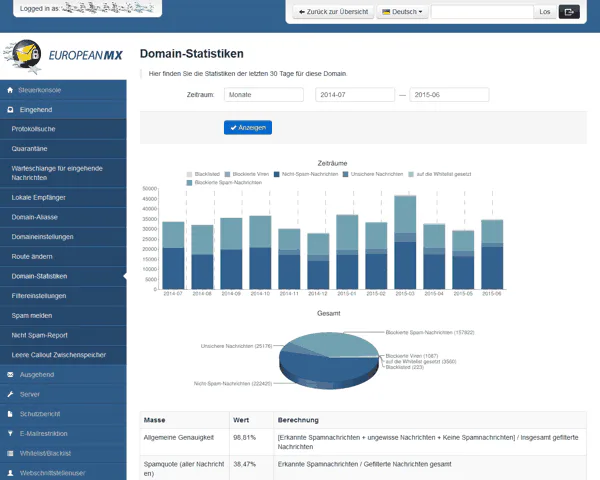This screenshot has width=600, height=480.
Task: Click Zurück zur Übersicht button
Action: pos(333,12)
